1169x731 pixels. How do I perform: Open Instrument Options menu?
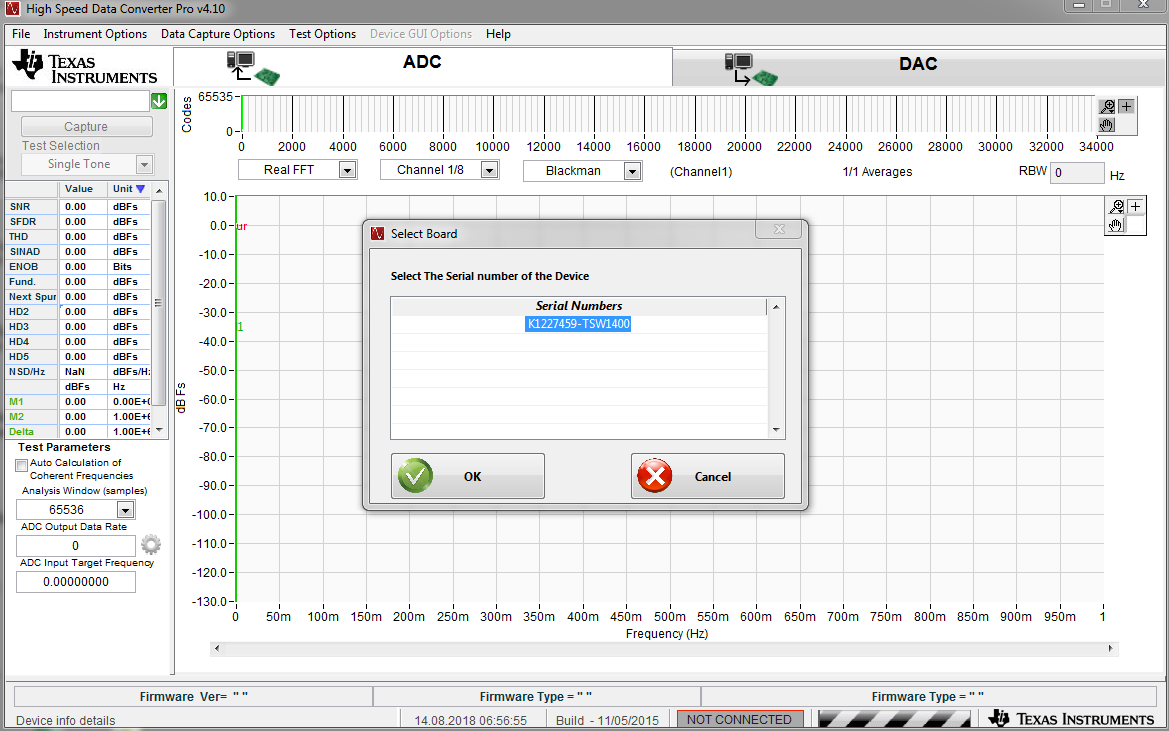tap(95, 34)
